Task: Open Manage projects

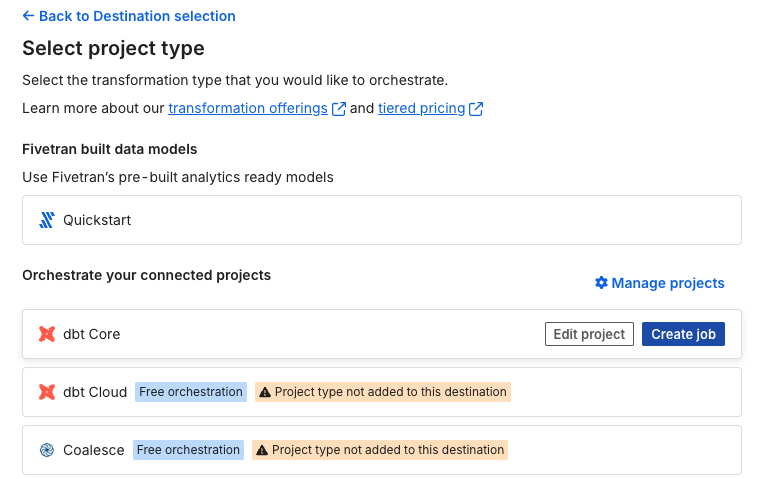Action: [667, 283]
